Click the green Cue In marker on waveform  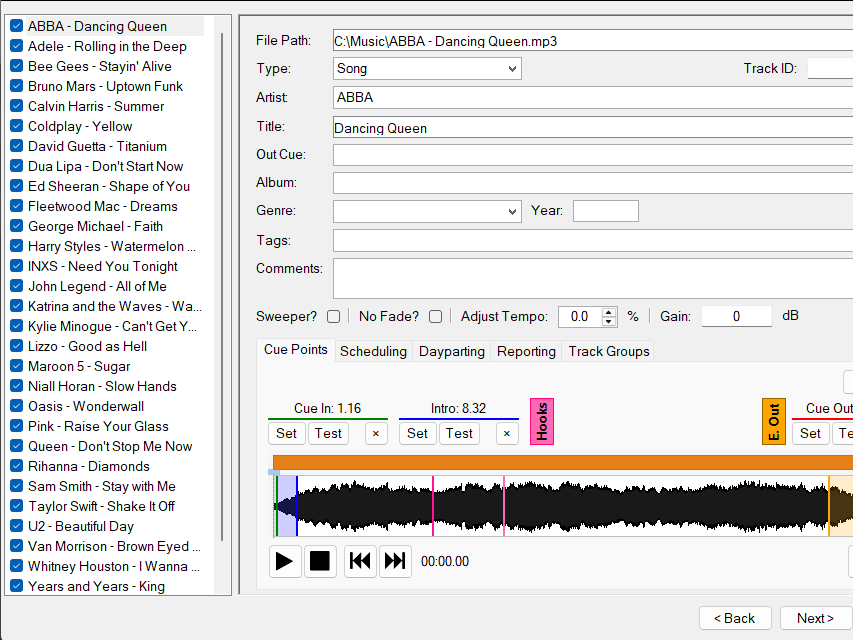coord(277,506)
